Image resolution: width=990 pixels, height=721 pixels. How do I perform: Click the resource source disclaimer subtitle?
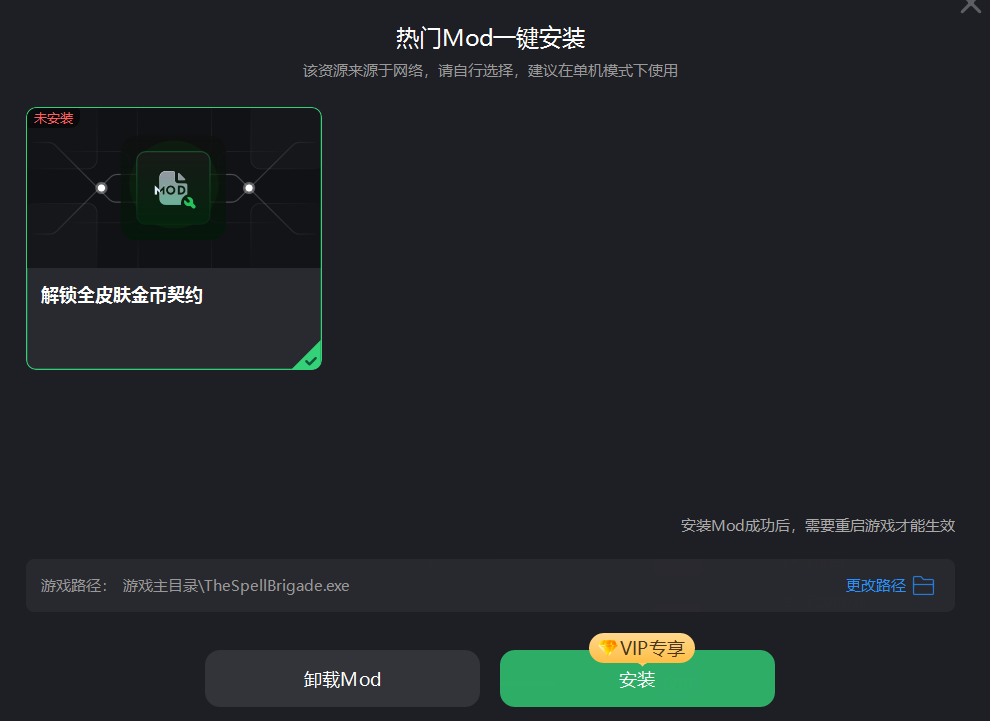point(491,71)
